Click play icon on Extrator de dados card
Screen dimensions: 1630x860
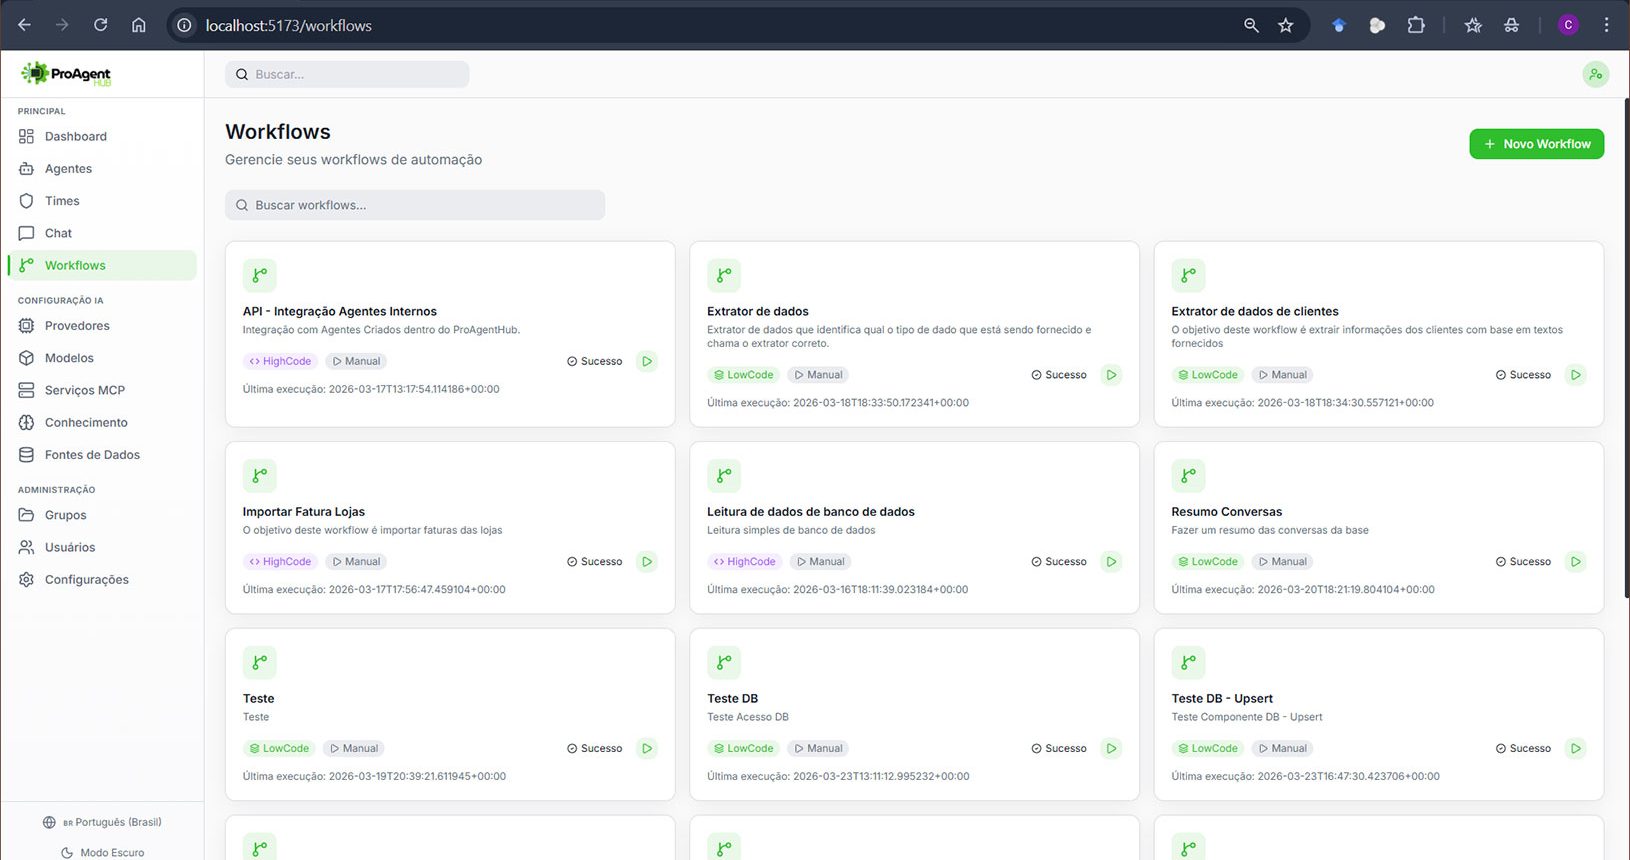[x=1111, y=375]
